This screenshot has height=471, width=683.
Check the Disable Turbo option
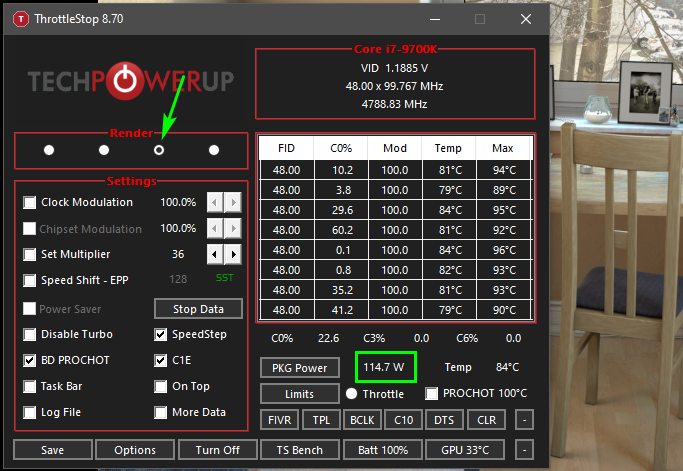tap(30, 334)
